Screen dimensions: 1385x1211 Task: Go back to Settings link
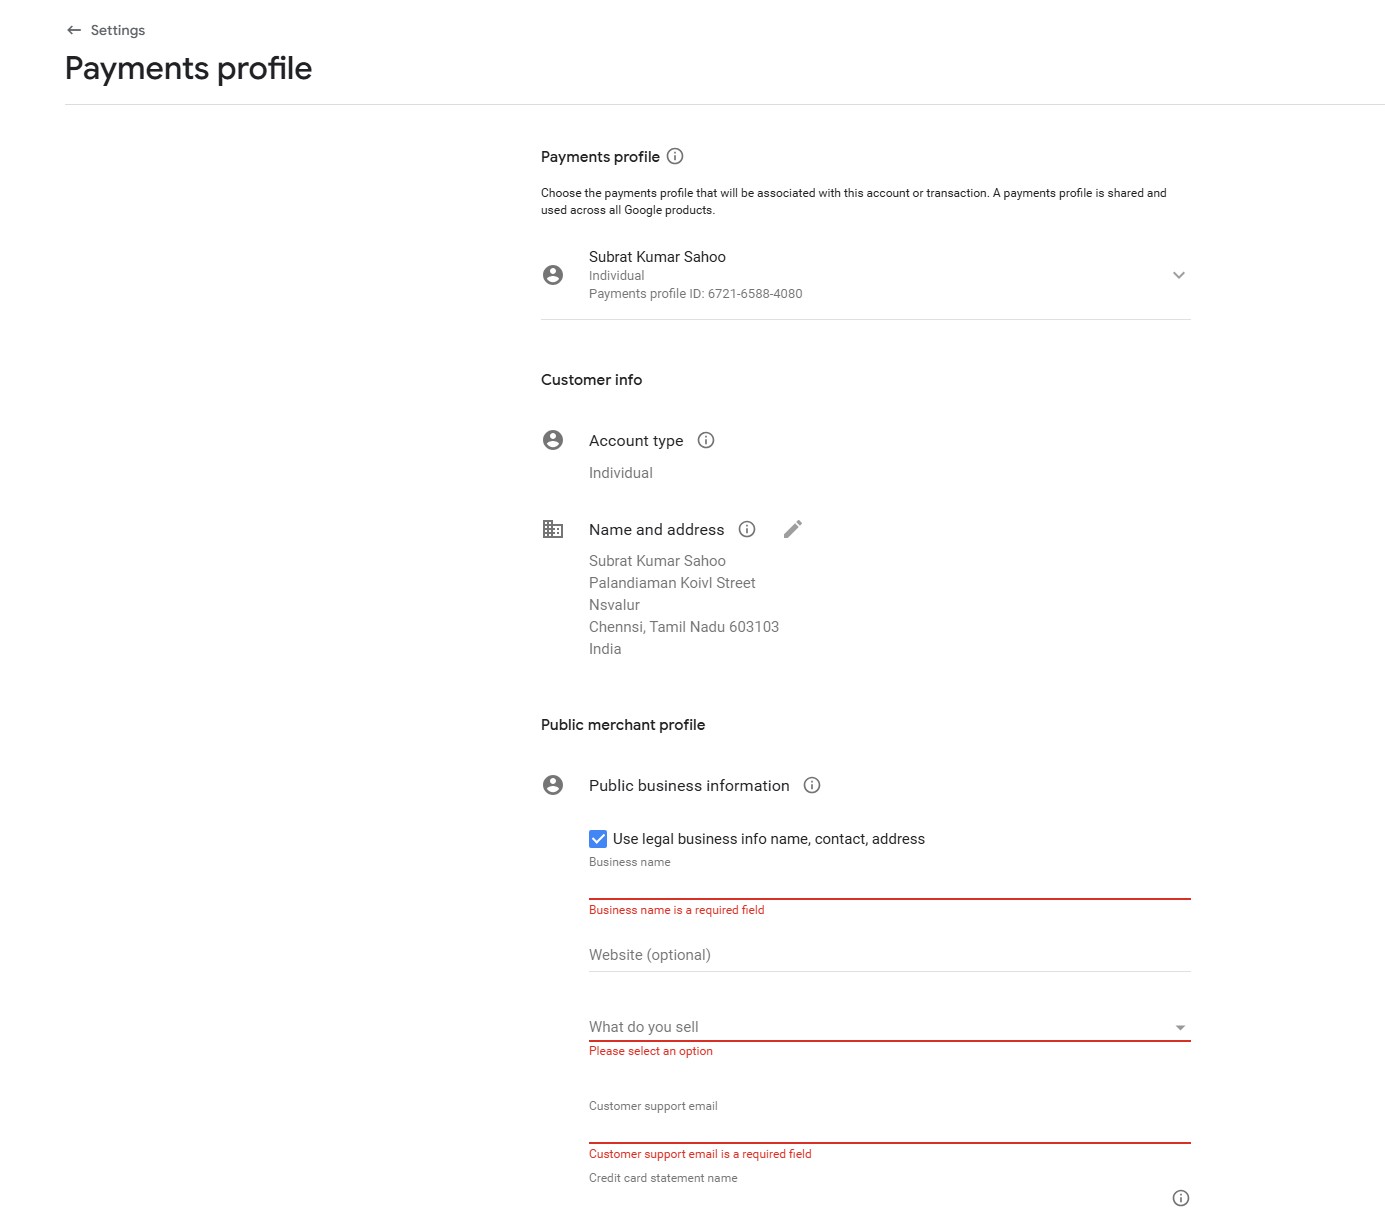(118, 30)
